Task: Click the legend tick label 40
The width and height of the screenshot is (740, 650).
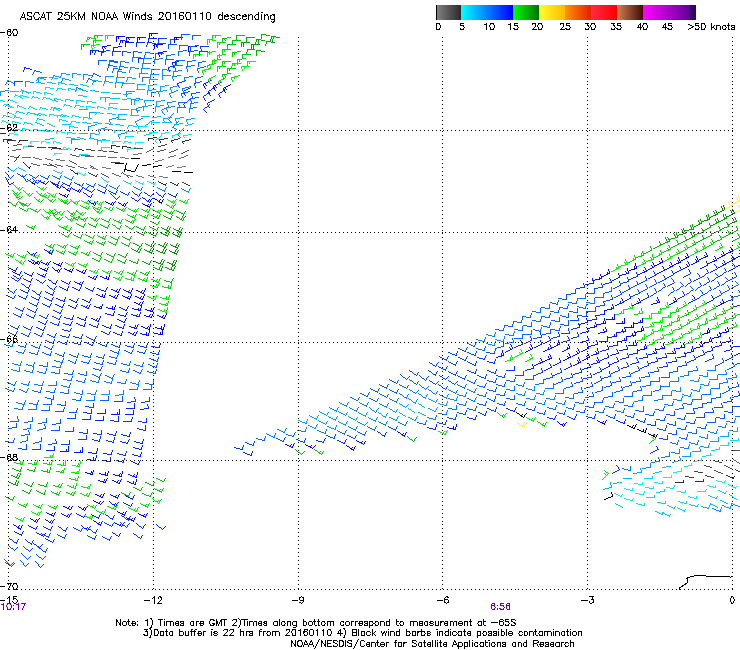Action: click(x=642, y=27)
